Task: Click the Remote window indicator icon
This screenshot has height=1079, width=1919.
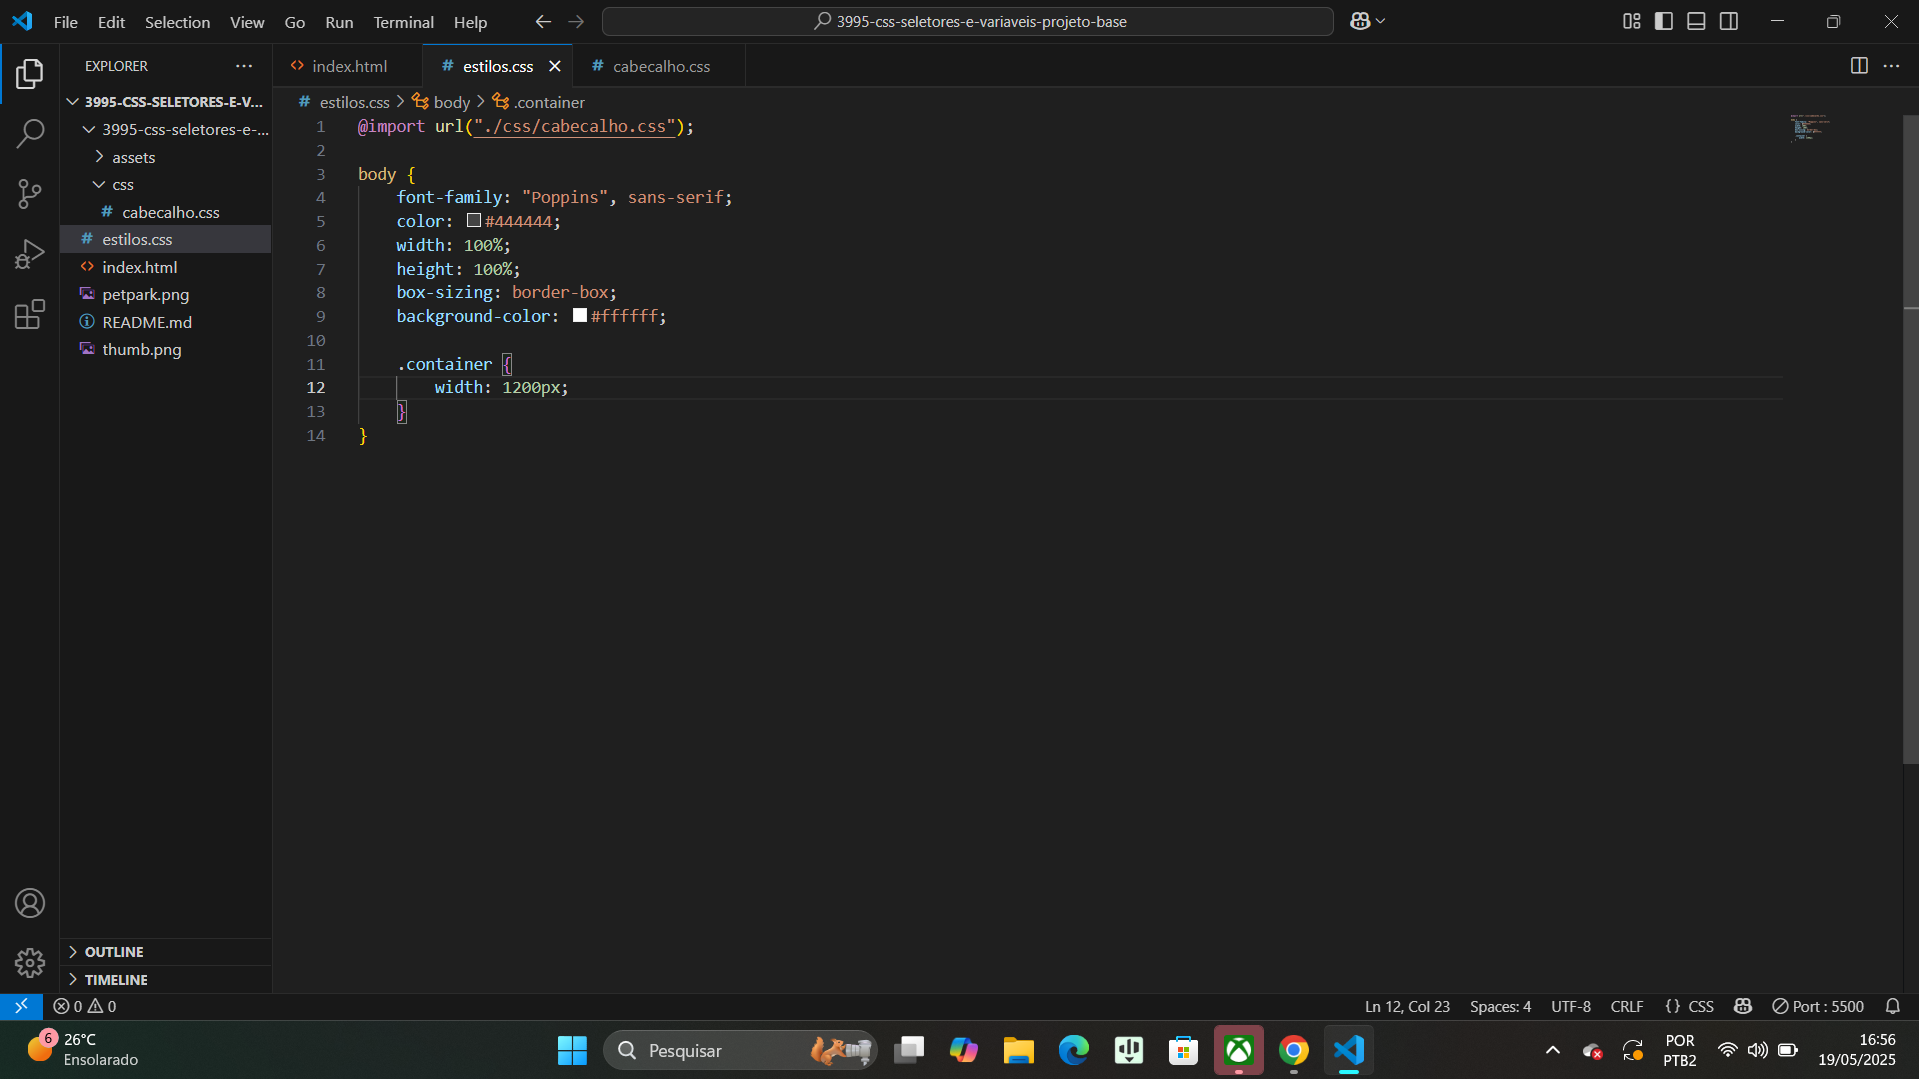Action: [x=21, y=1006]
